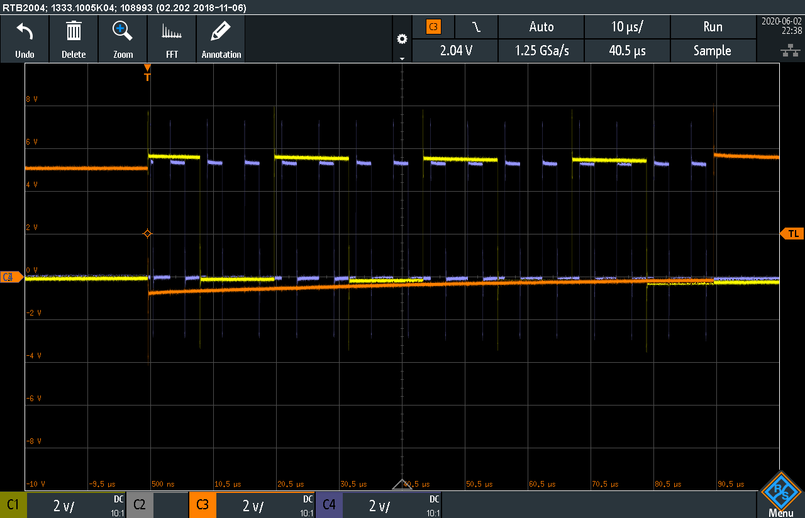Viewport: 805px width, 518px height.
Task: Select the C4 ground level marker
Action: 11,277
